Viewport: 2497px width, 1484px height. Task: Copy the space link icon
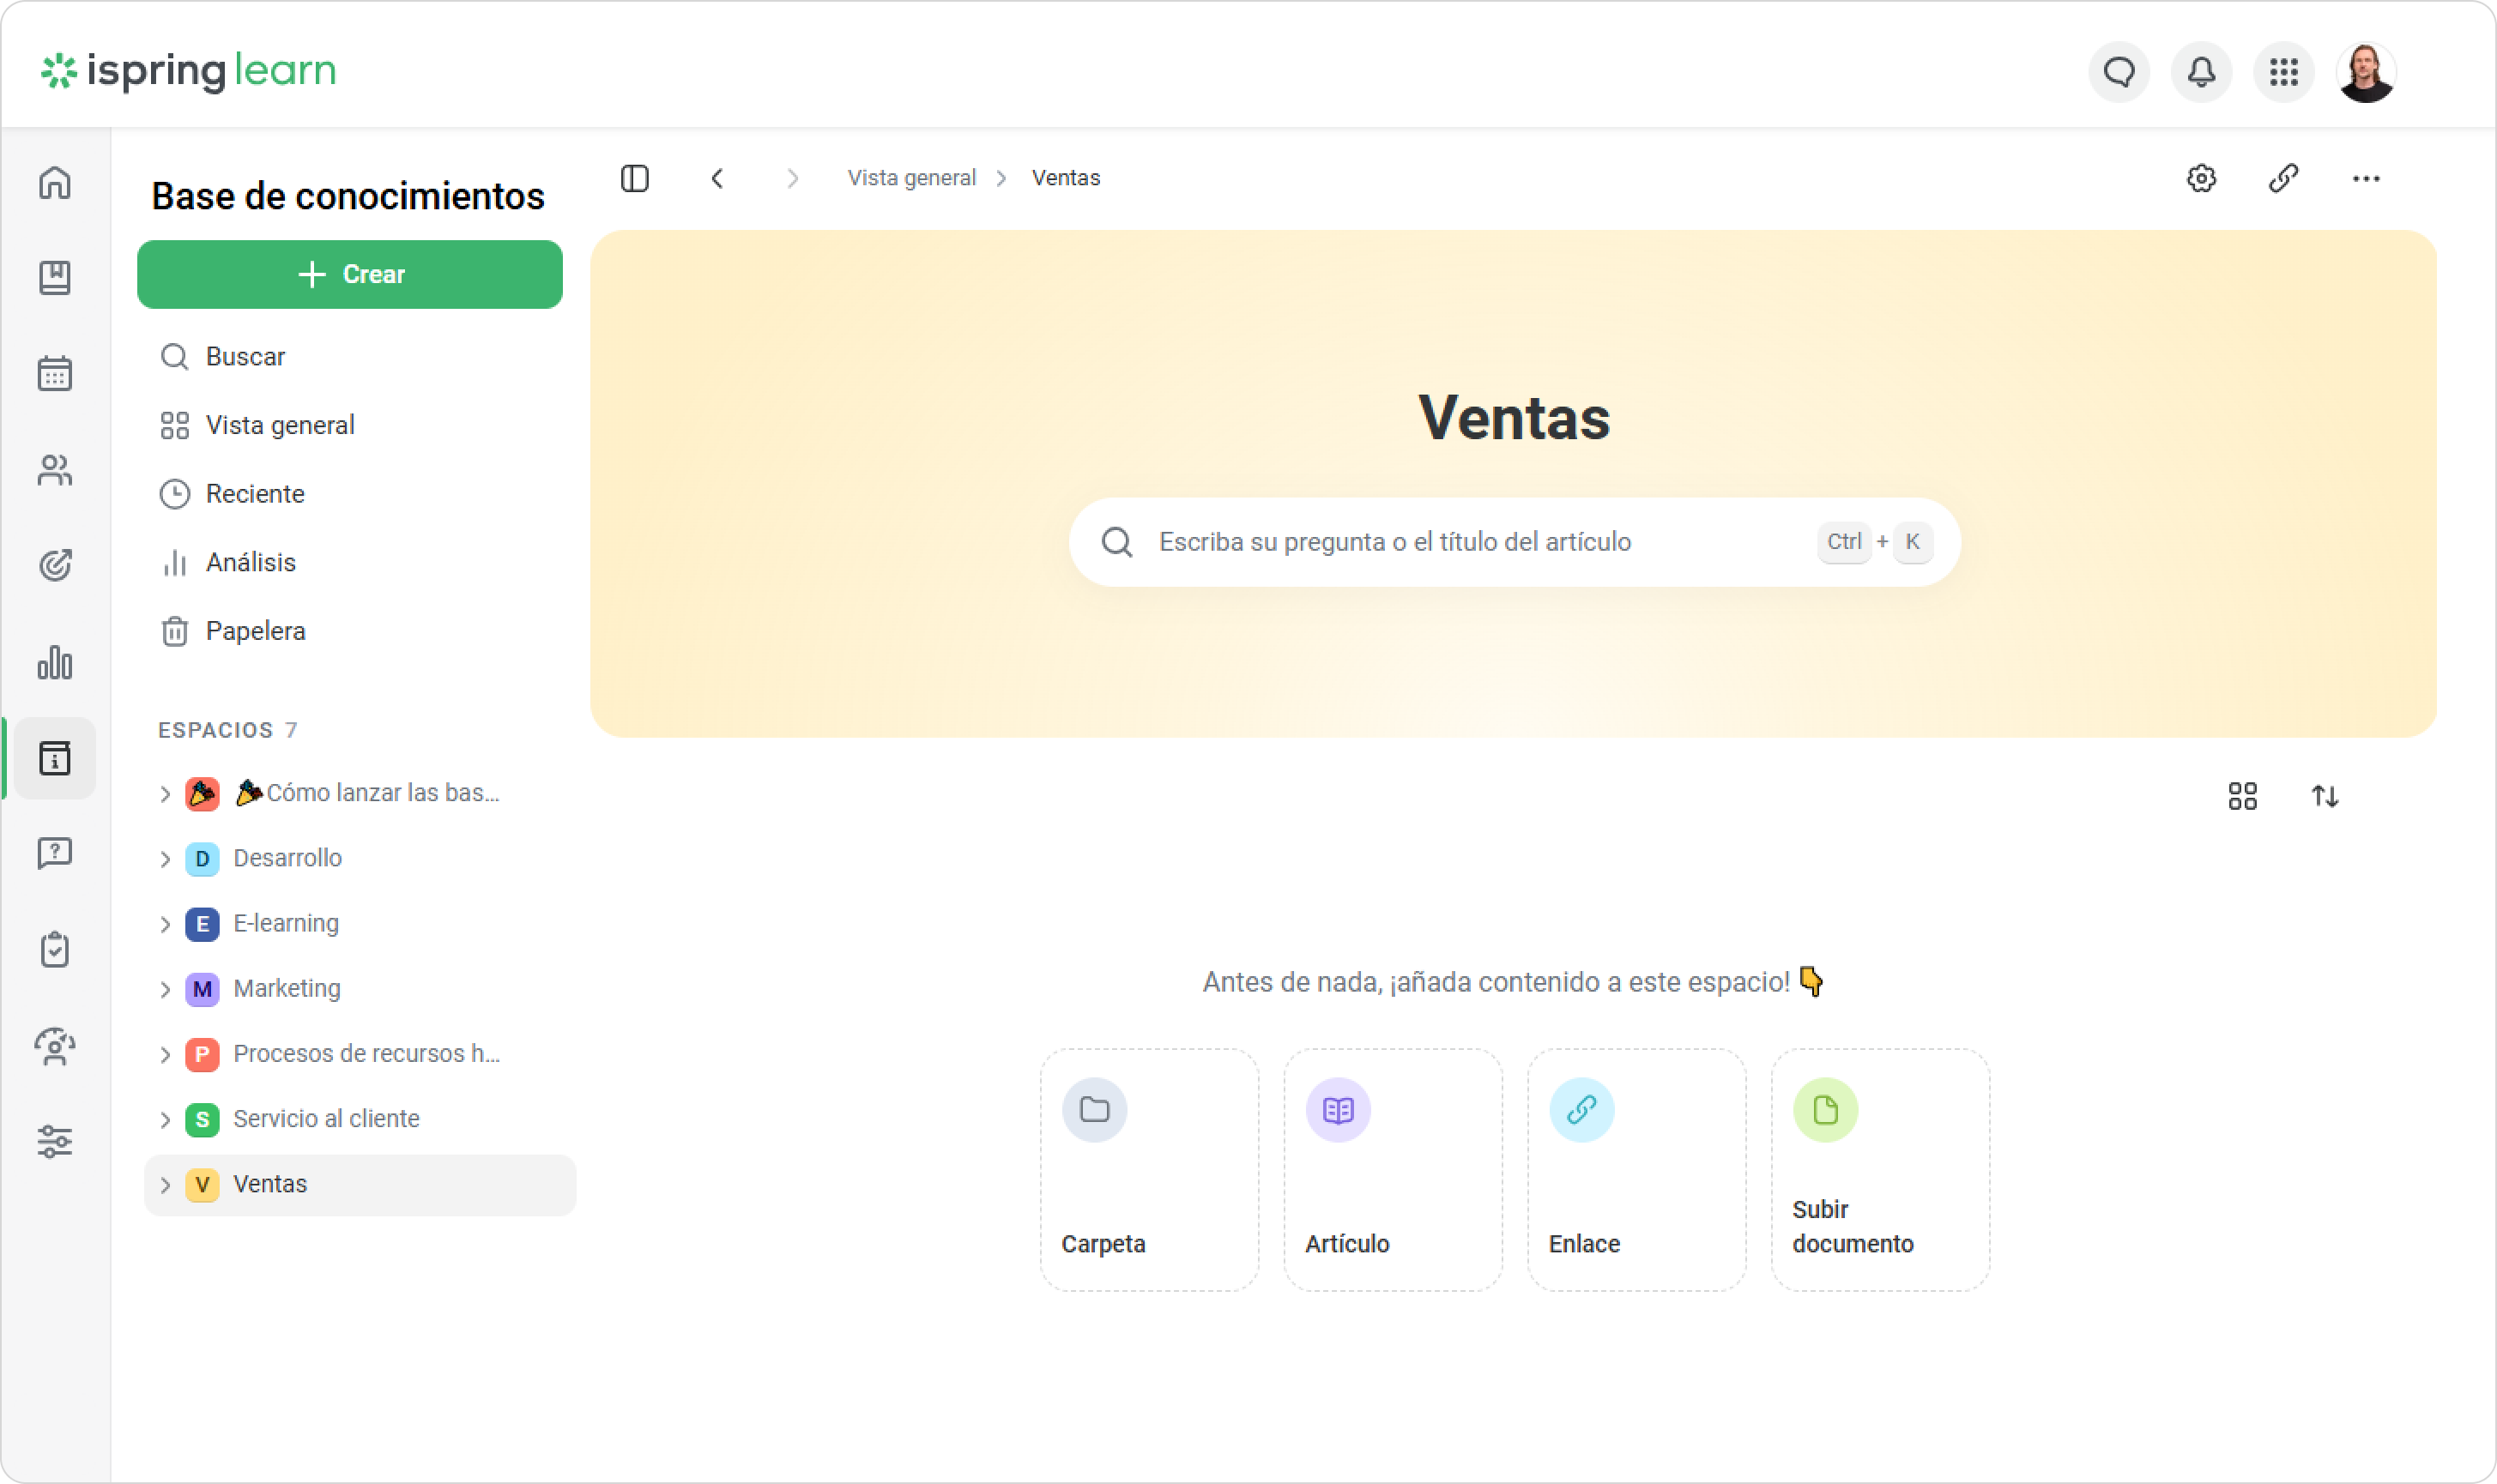pos(2283,179)
